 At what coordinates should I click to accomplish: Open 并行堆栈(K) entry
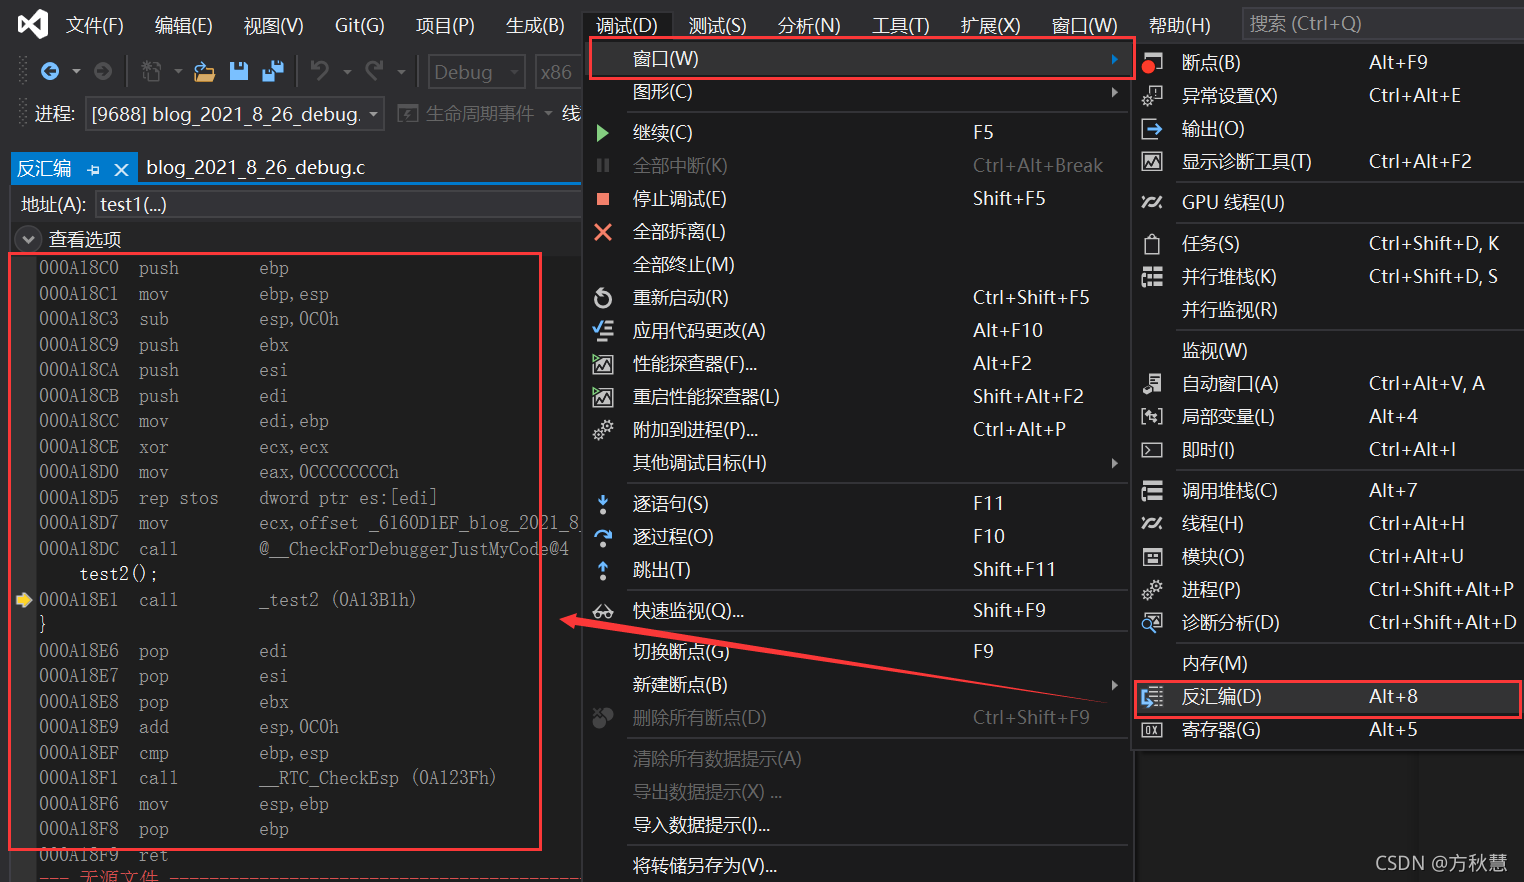pos(1329,276)
